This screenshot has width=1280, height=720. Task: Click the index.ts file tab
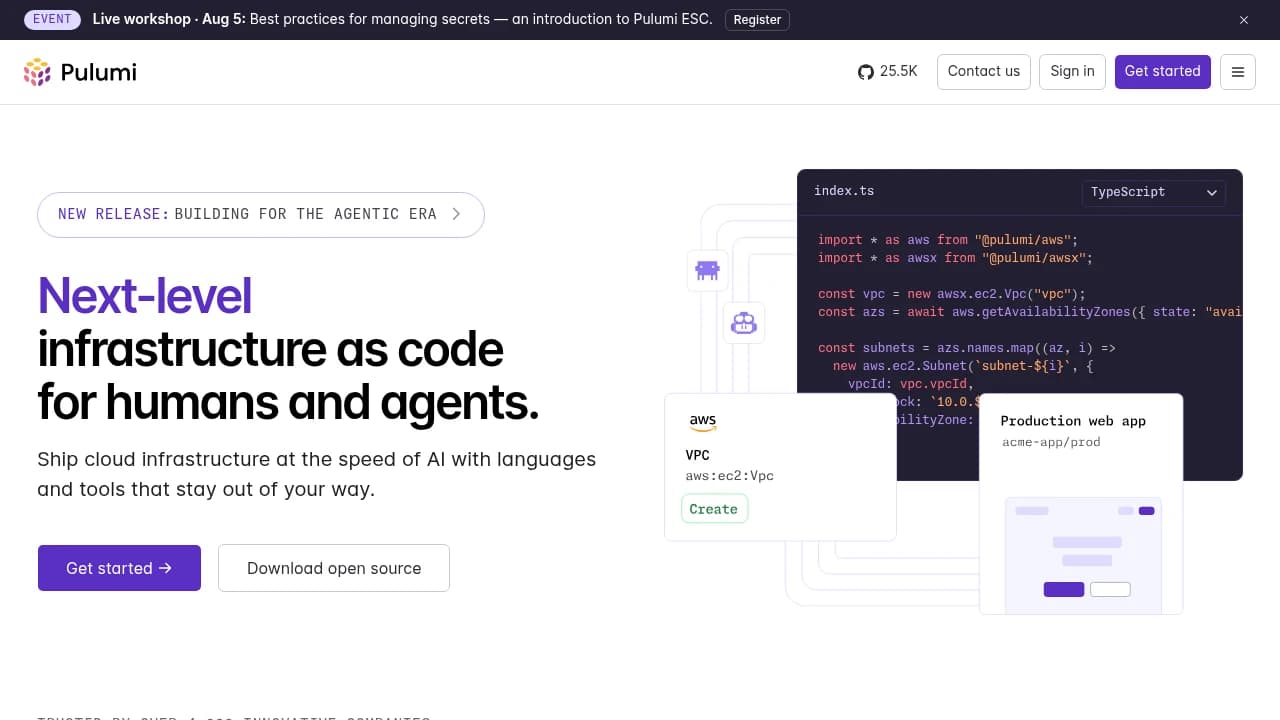[844, 191]
